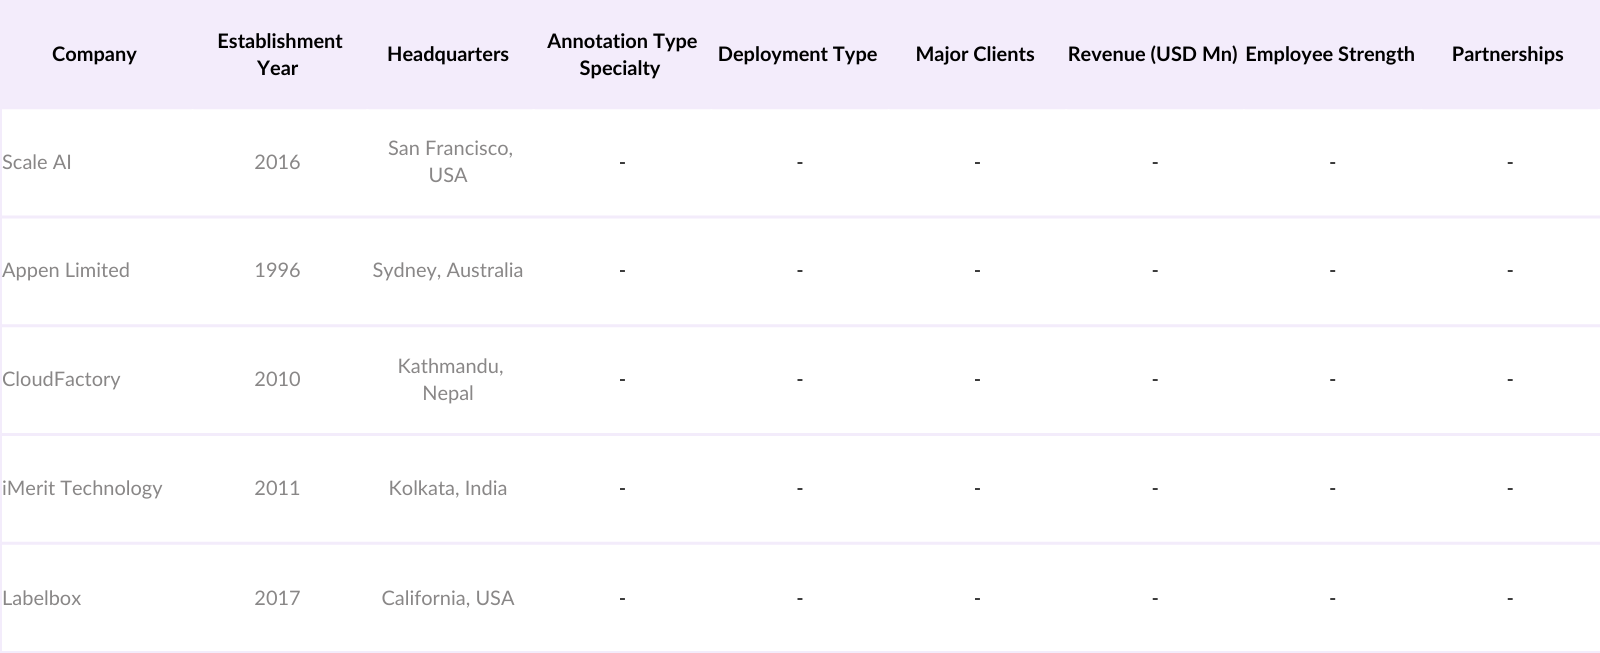
Task: Select the Kolkata, India headquarters cell
Action: (x=447, y=488)
